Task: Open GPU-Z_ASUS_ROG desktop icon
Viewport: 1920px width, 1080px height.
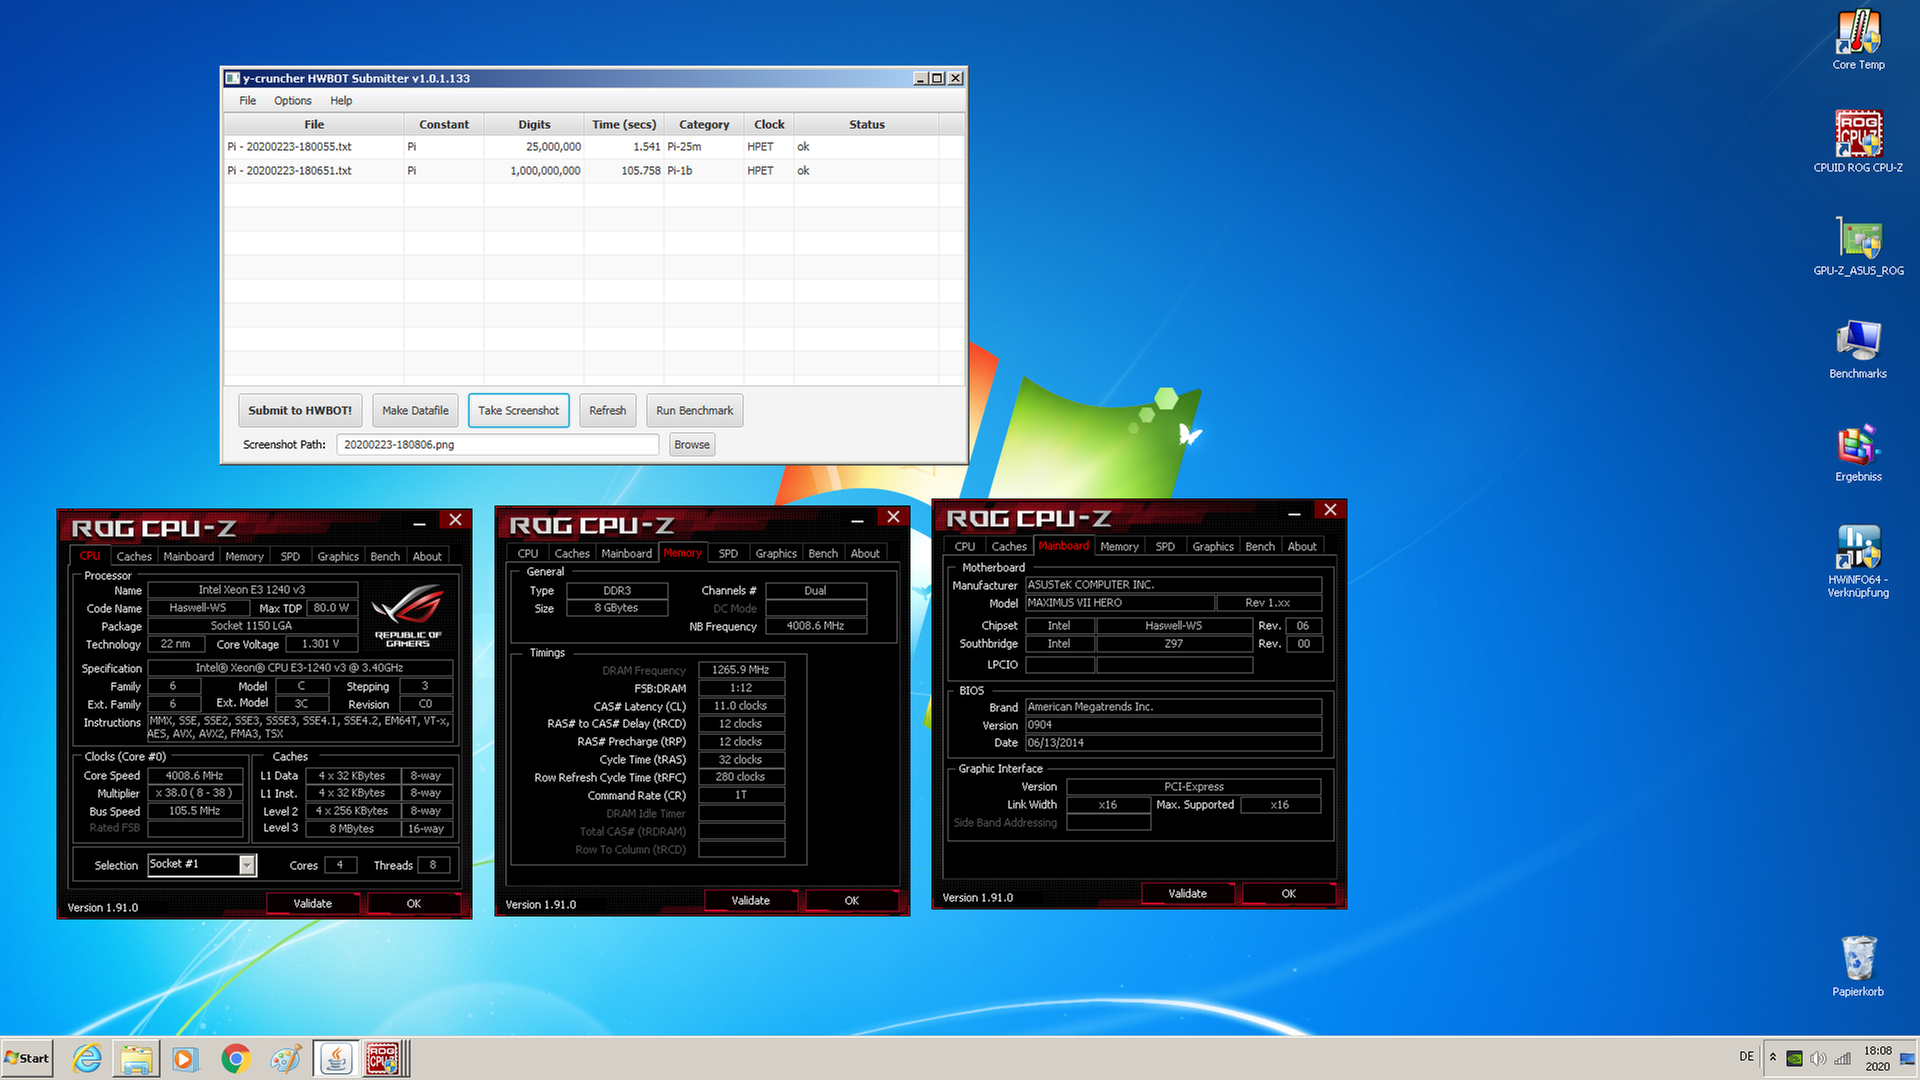Action: point(1858,245)
